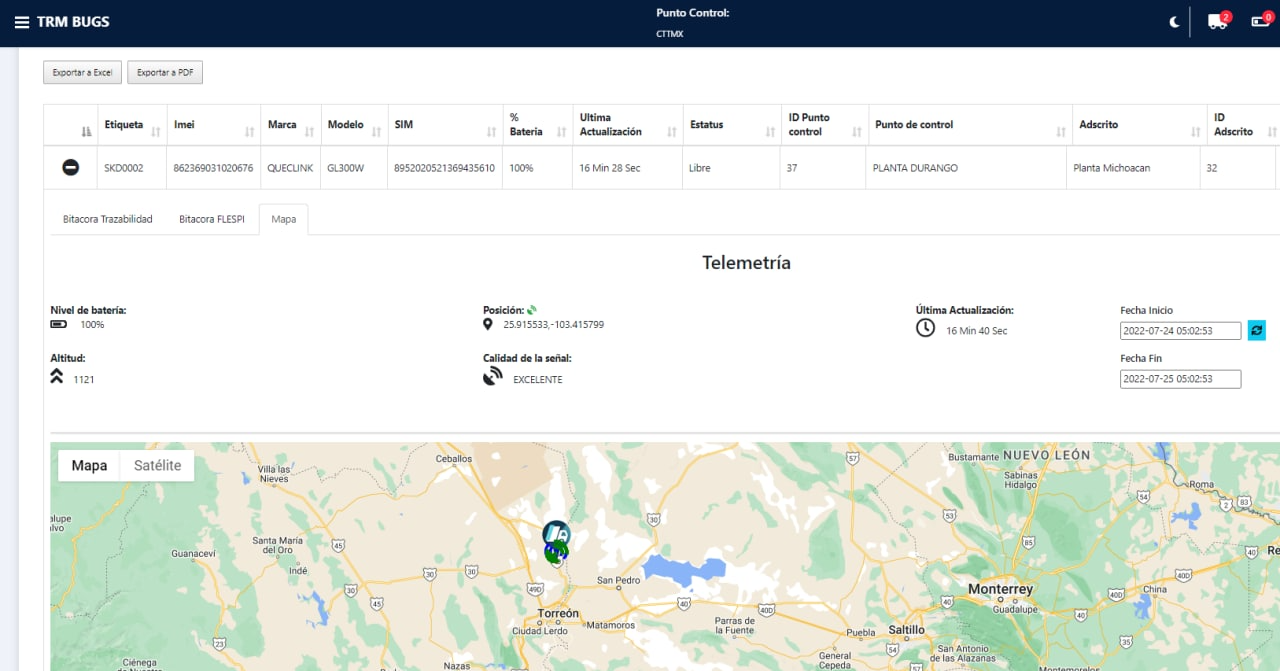The image size is (1280, 671).
Task: Select the Mapa view type
Action: pyautogui.click(x=89, y=465)
